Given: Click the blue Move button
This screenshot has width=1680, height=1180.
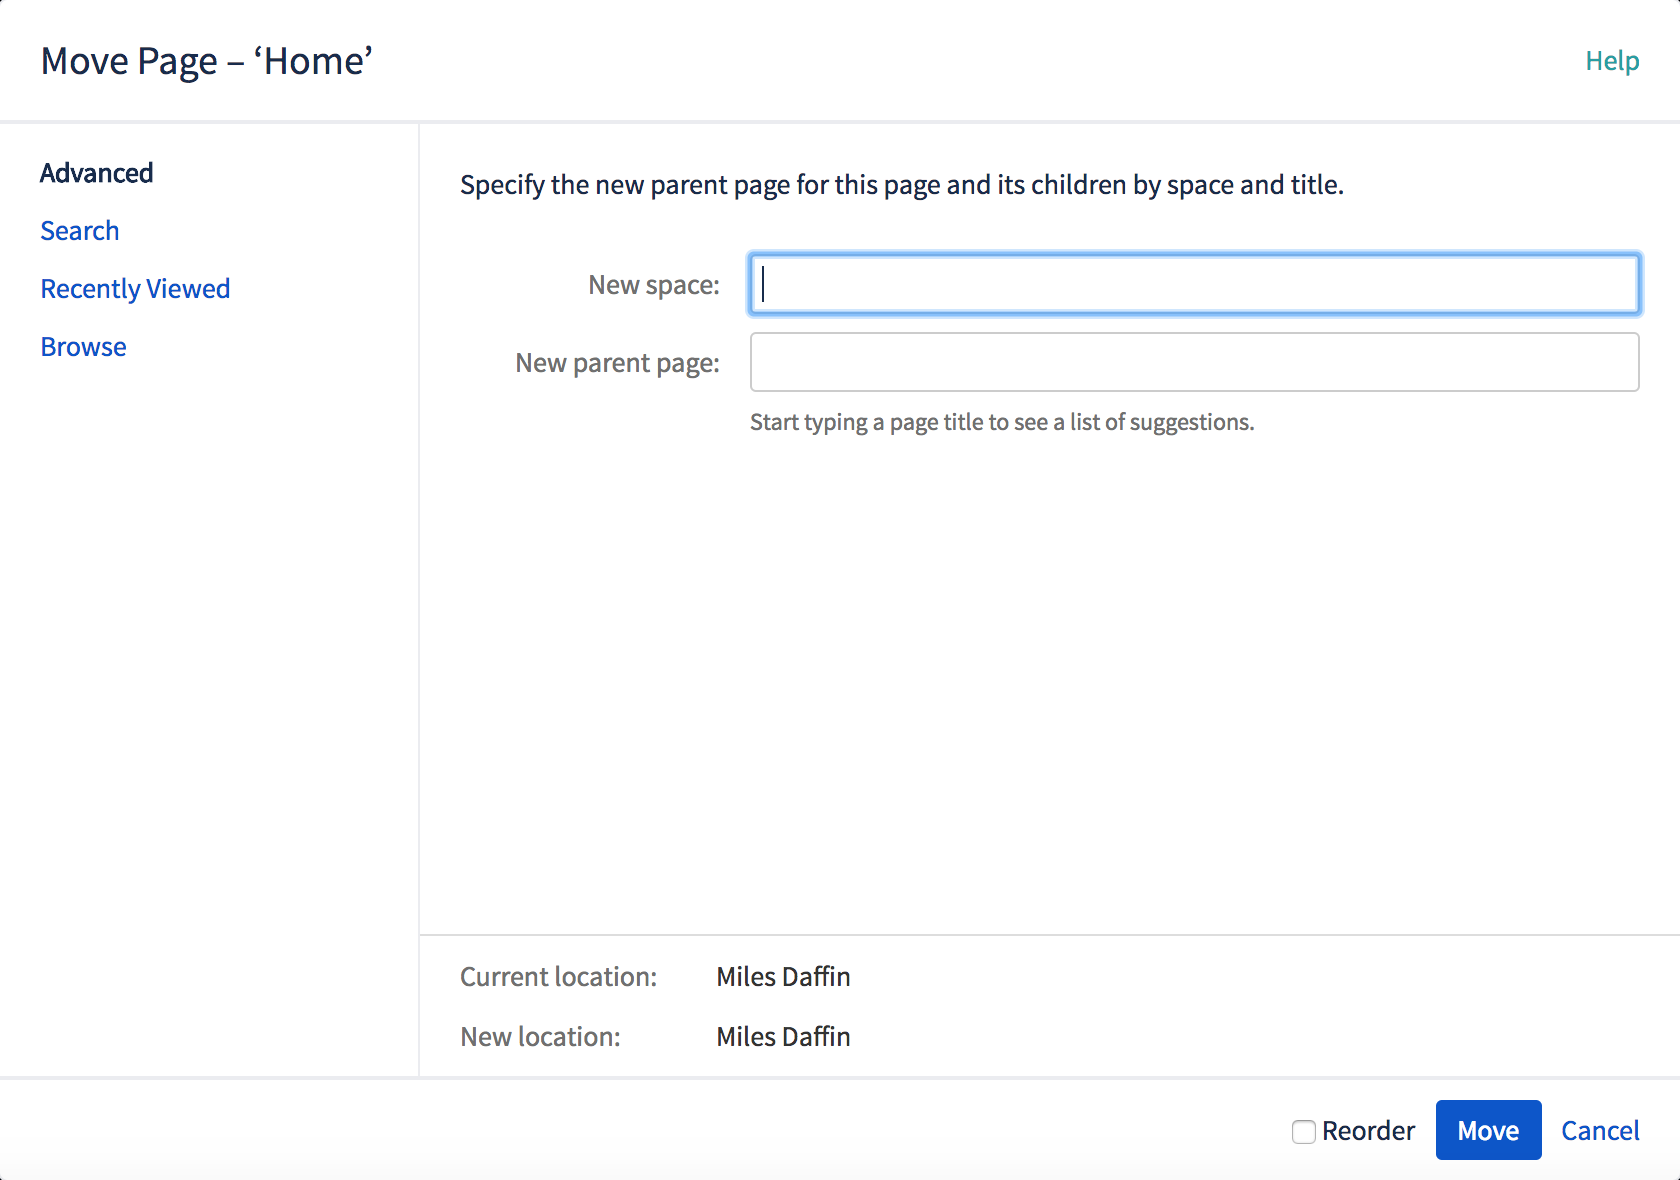Looking at the screenshot, I should [x=1488, y=1130].
